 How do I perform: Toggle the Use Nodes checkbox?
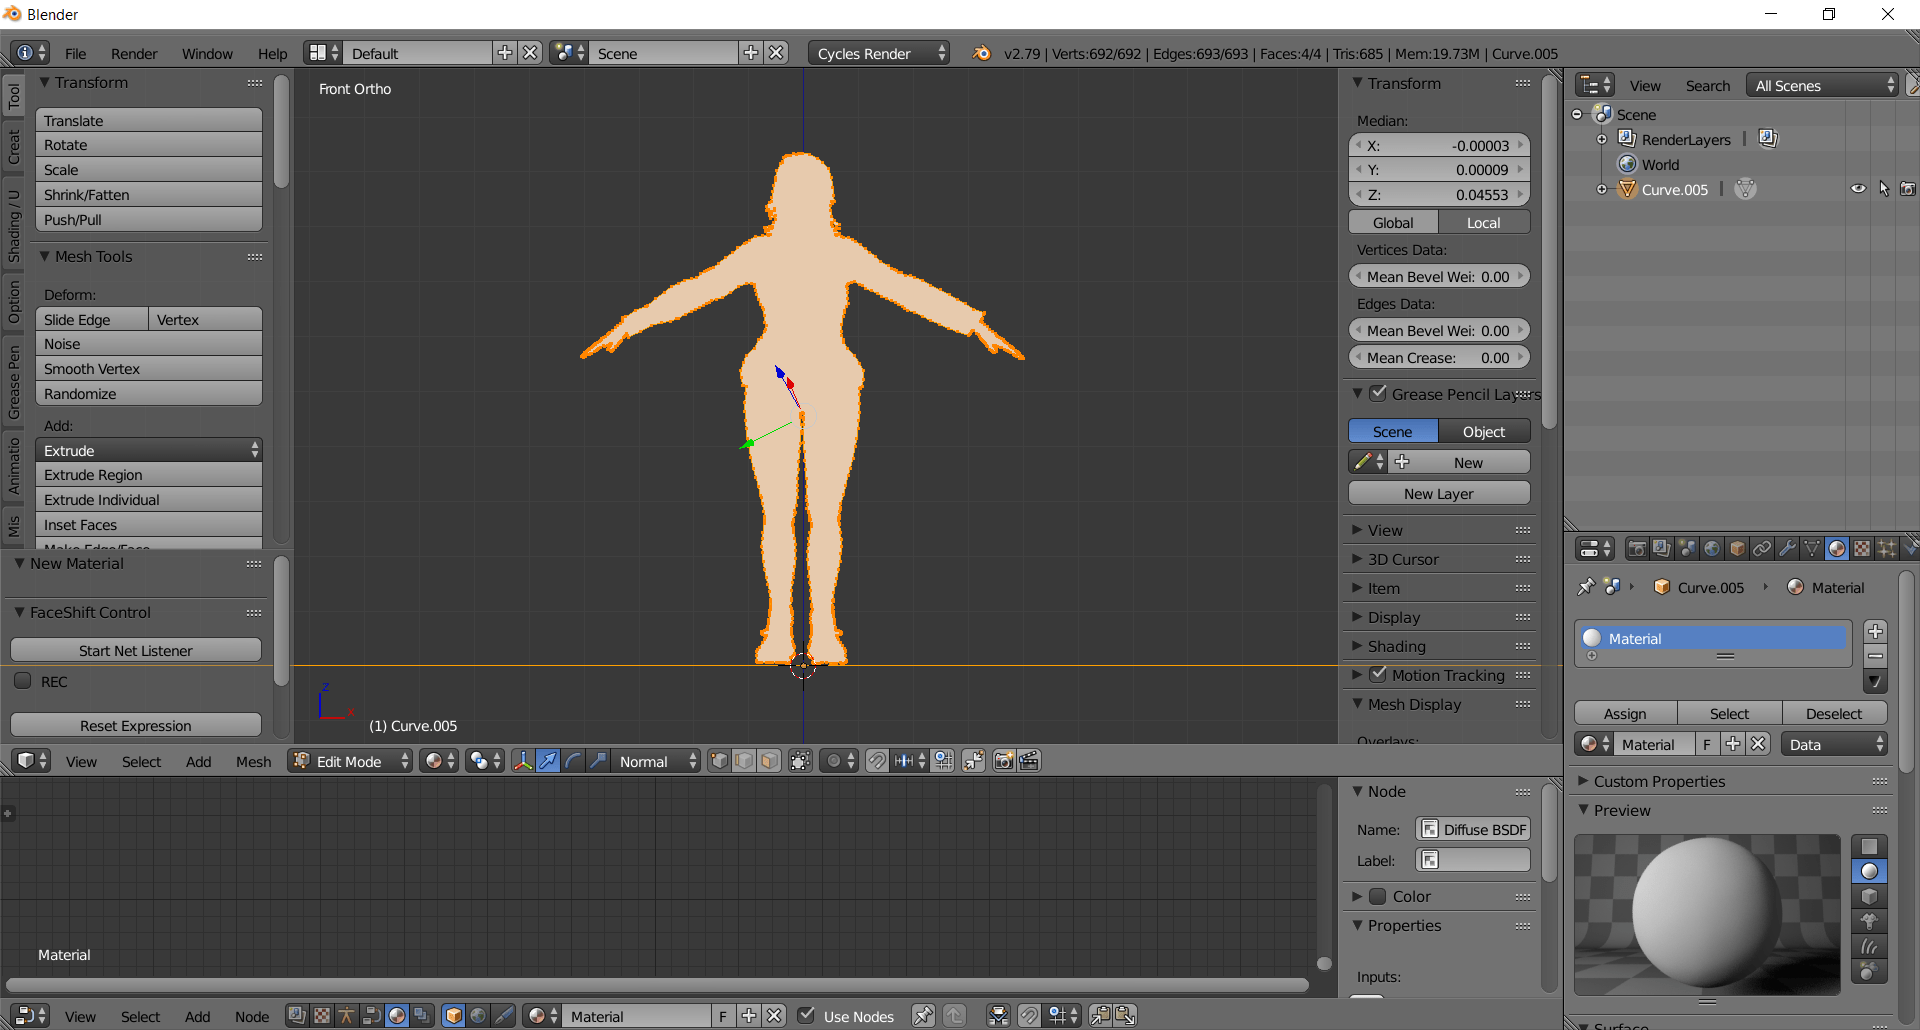point(807,1016)
